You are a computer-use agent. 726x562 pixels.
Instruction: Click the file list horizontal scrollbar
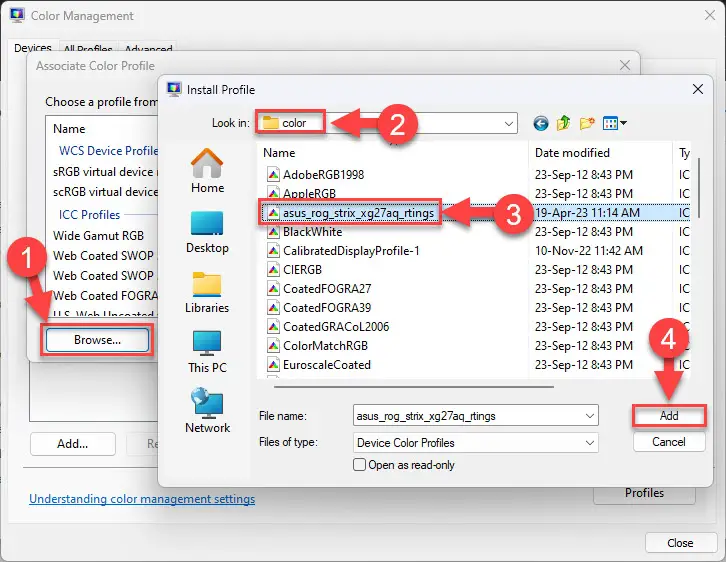pos(413,386)
